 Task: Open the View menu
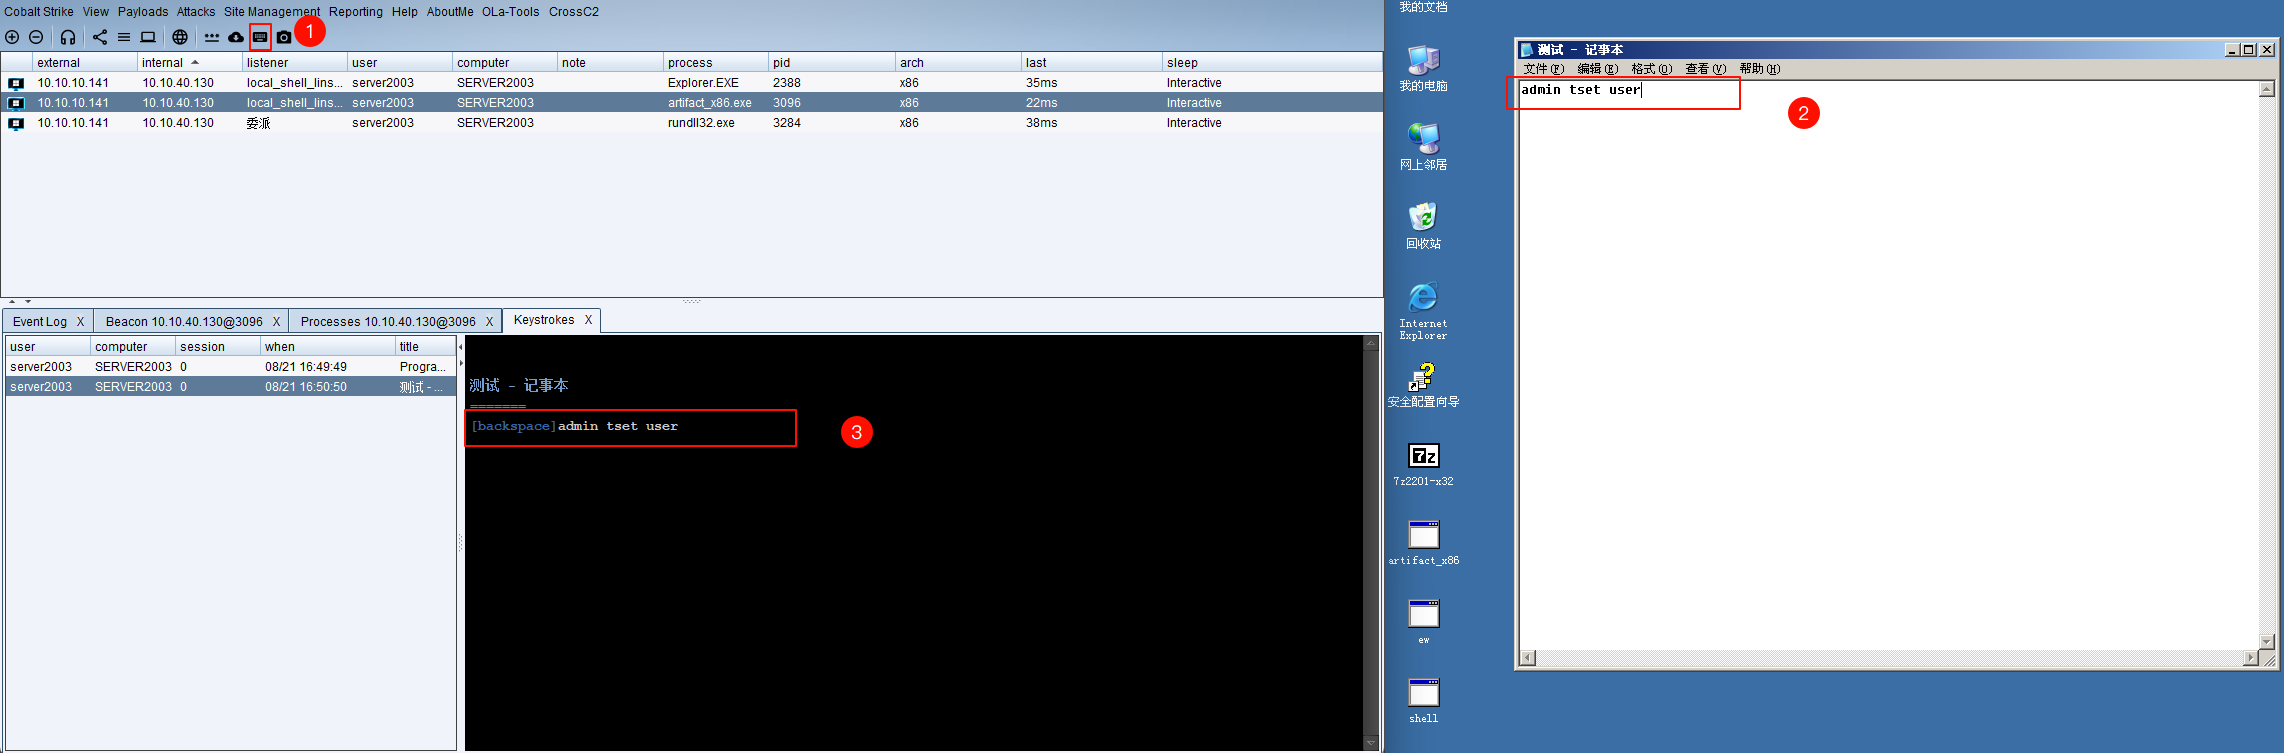point(96,12)
